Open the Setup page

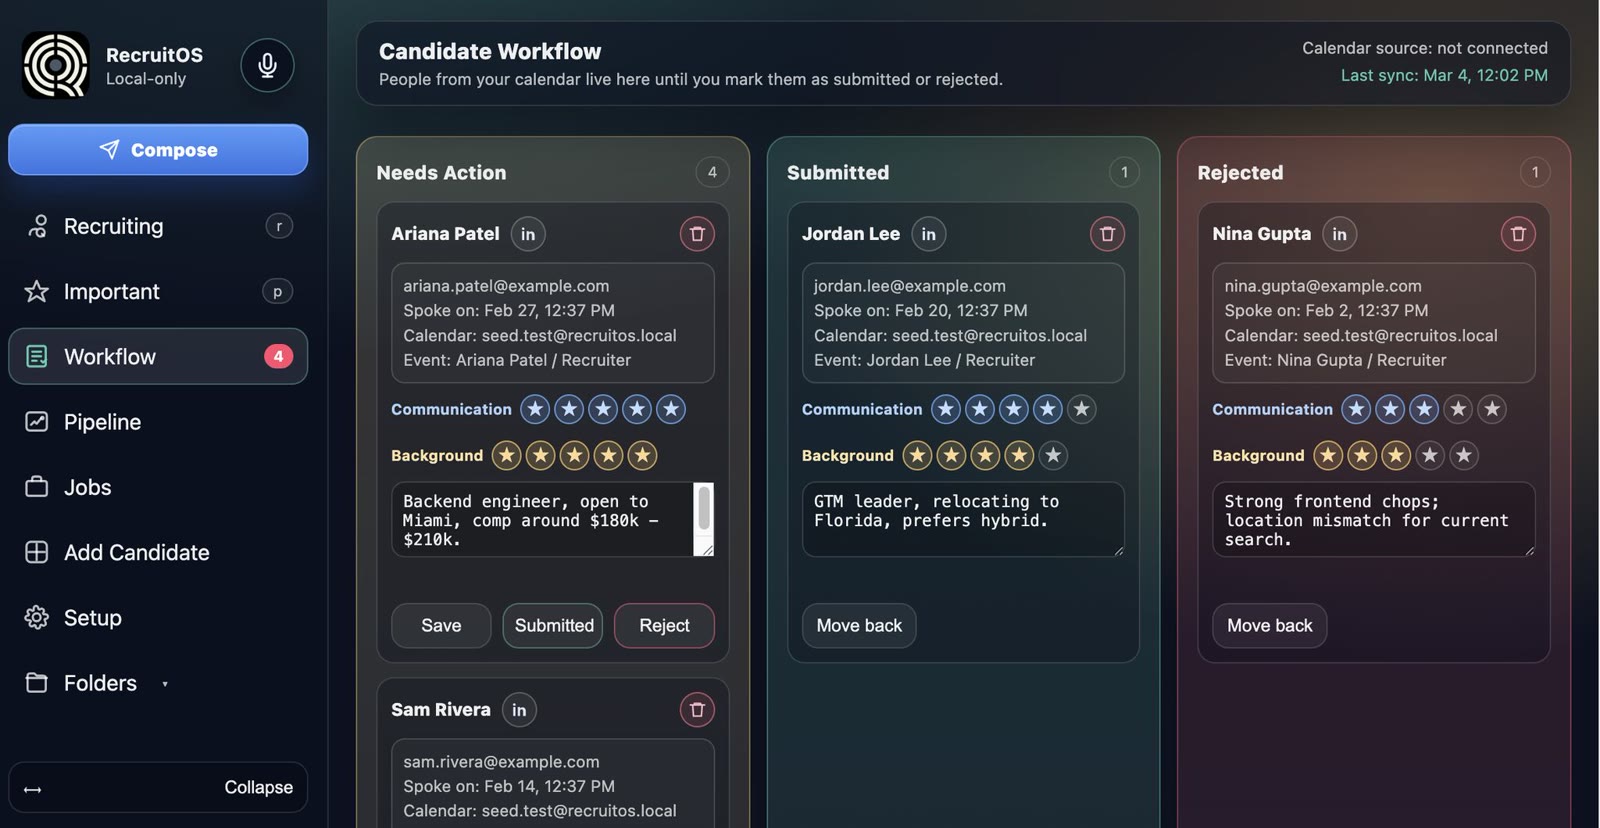click(158, 618)
